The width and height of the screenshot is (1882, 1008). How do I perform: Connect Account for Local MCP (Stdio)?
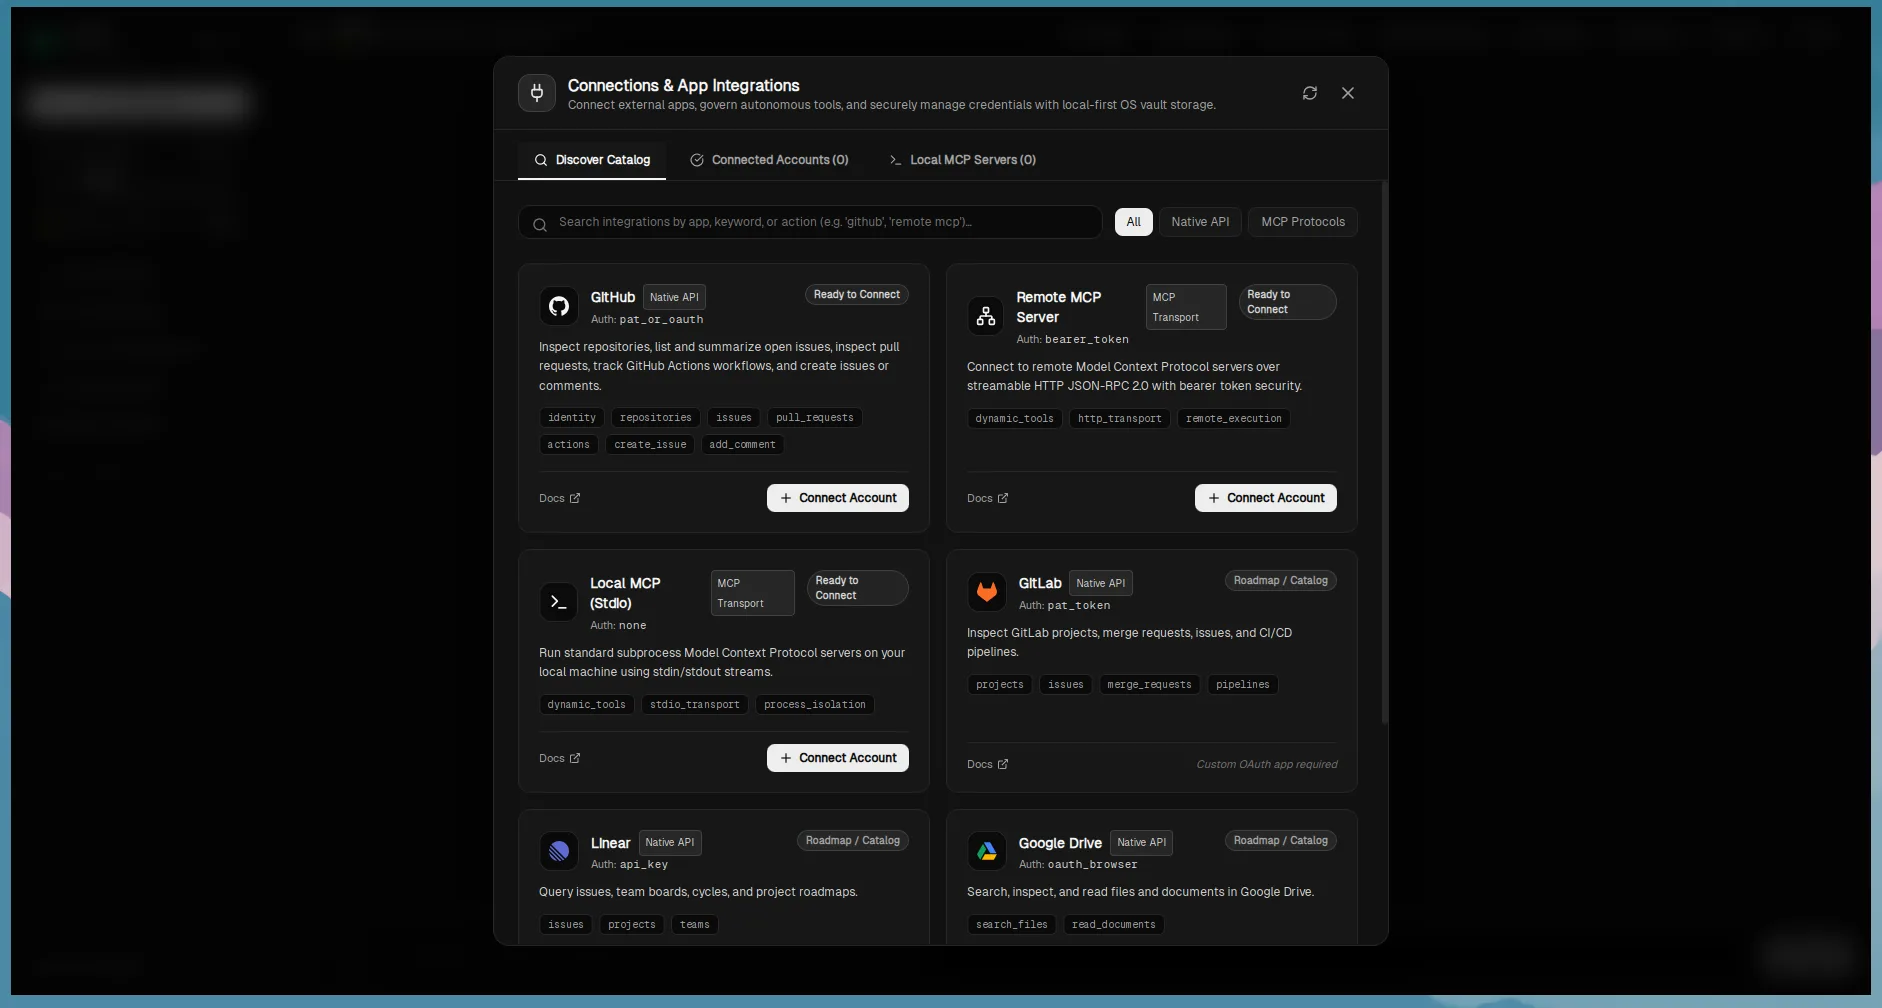pyautogui.click(x=838, y=758)
